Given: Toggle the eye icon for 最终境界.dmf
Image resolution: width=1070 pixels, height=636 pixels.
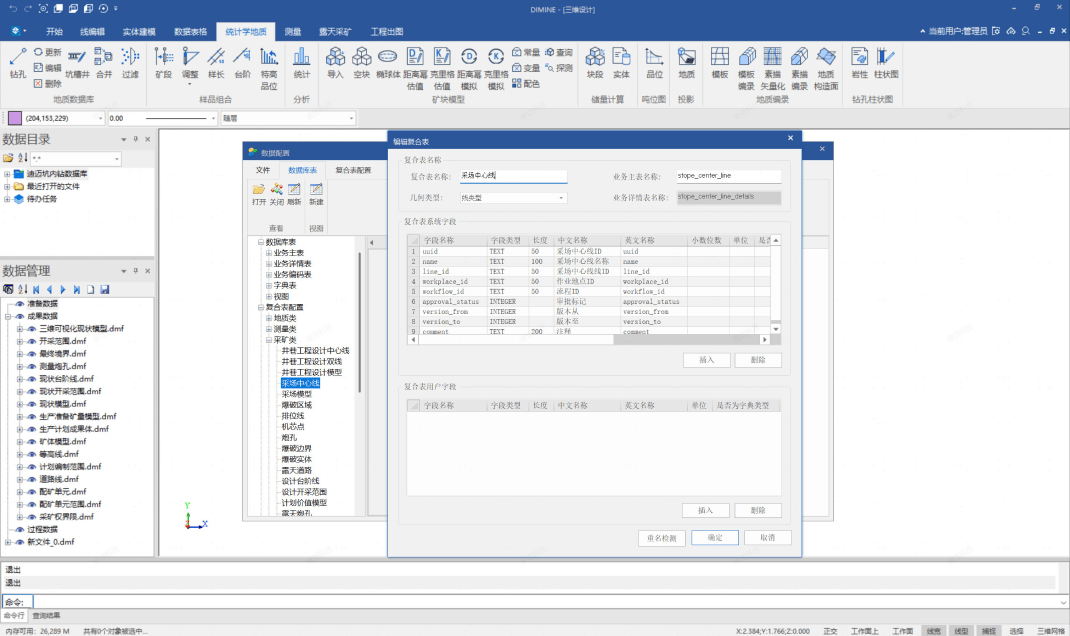Looking at the screenshot, I should (x=31, y=353).
